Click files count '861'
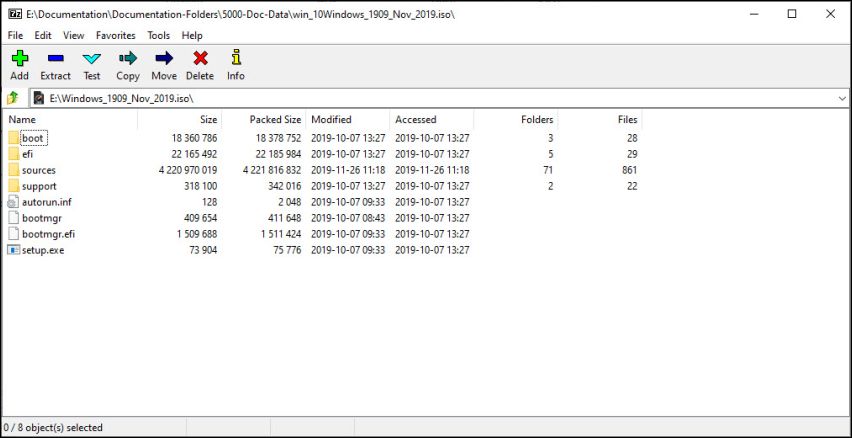This screenshot has width=852, height=438. [x=630, y=170]
